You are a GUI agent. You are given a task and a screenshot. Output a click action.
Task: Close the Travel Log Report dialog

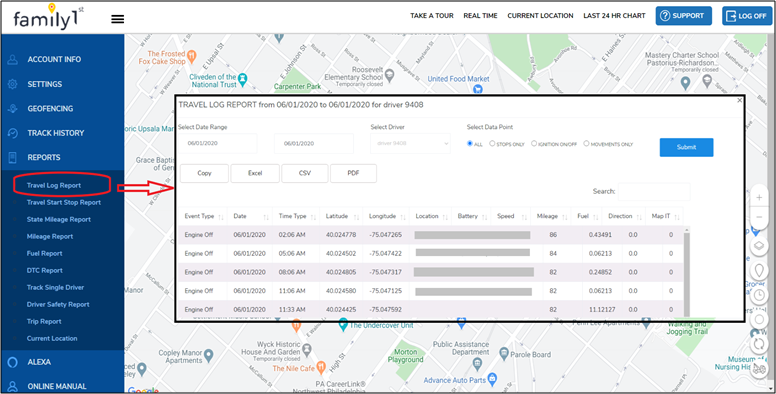[x=739, y=100]
